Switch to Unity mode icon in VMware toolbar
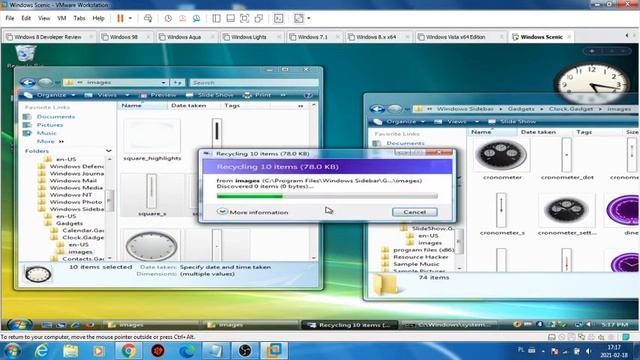This screenshot has width=640, height=360. coord(258,18)
